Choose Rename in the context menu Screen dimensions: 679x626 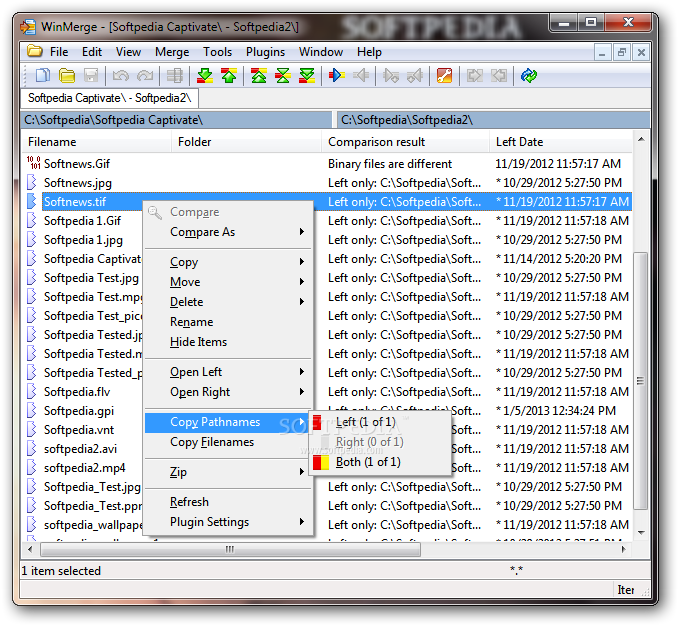(228, 322)
